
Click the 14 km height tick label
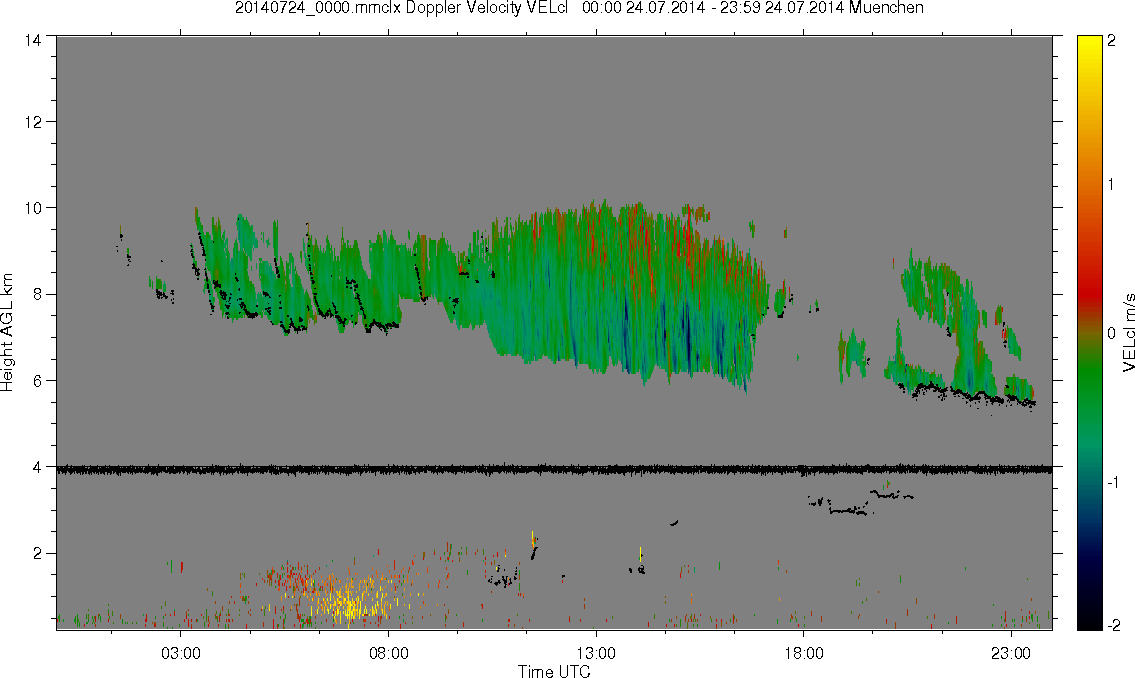pos(33,41)
